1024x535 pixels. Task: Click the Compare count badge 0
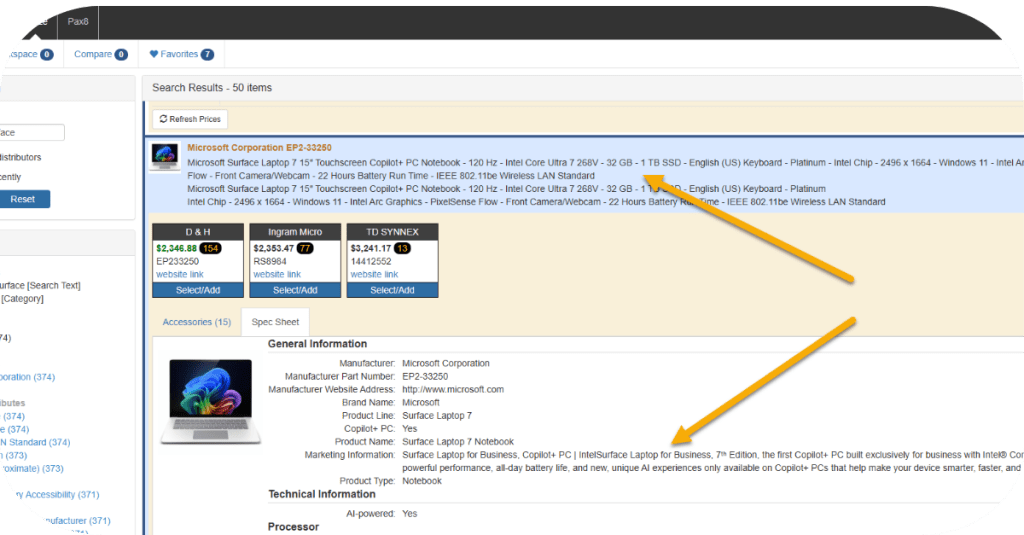121,54
